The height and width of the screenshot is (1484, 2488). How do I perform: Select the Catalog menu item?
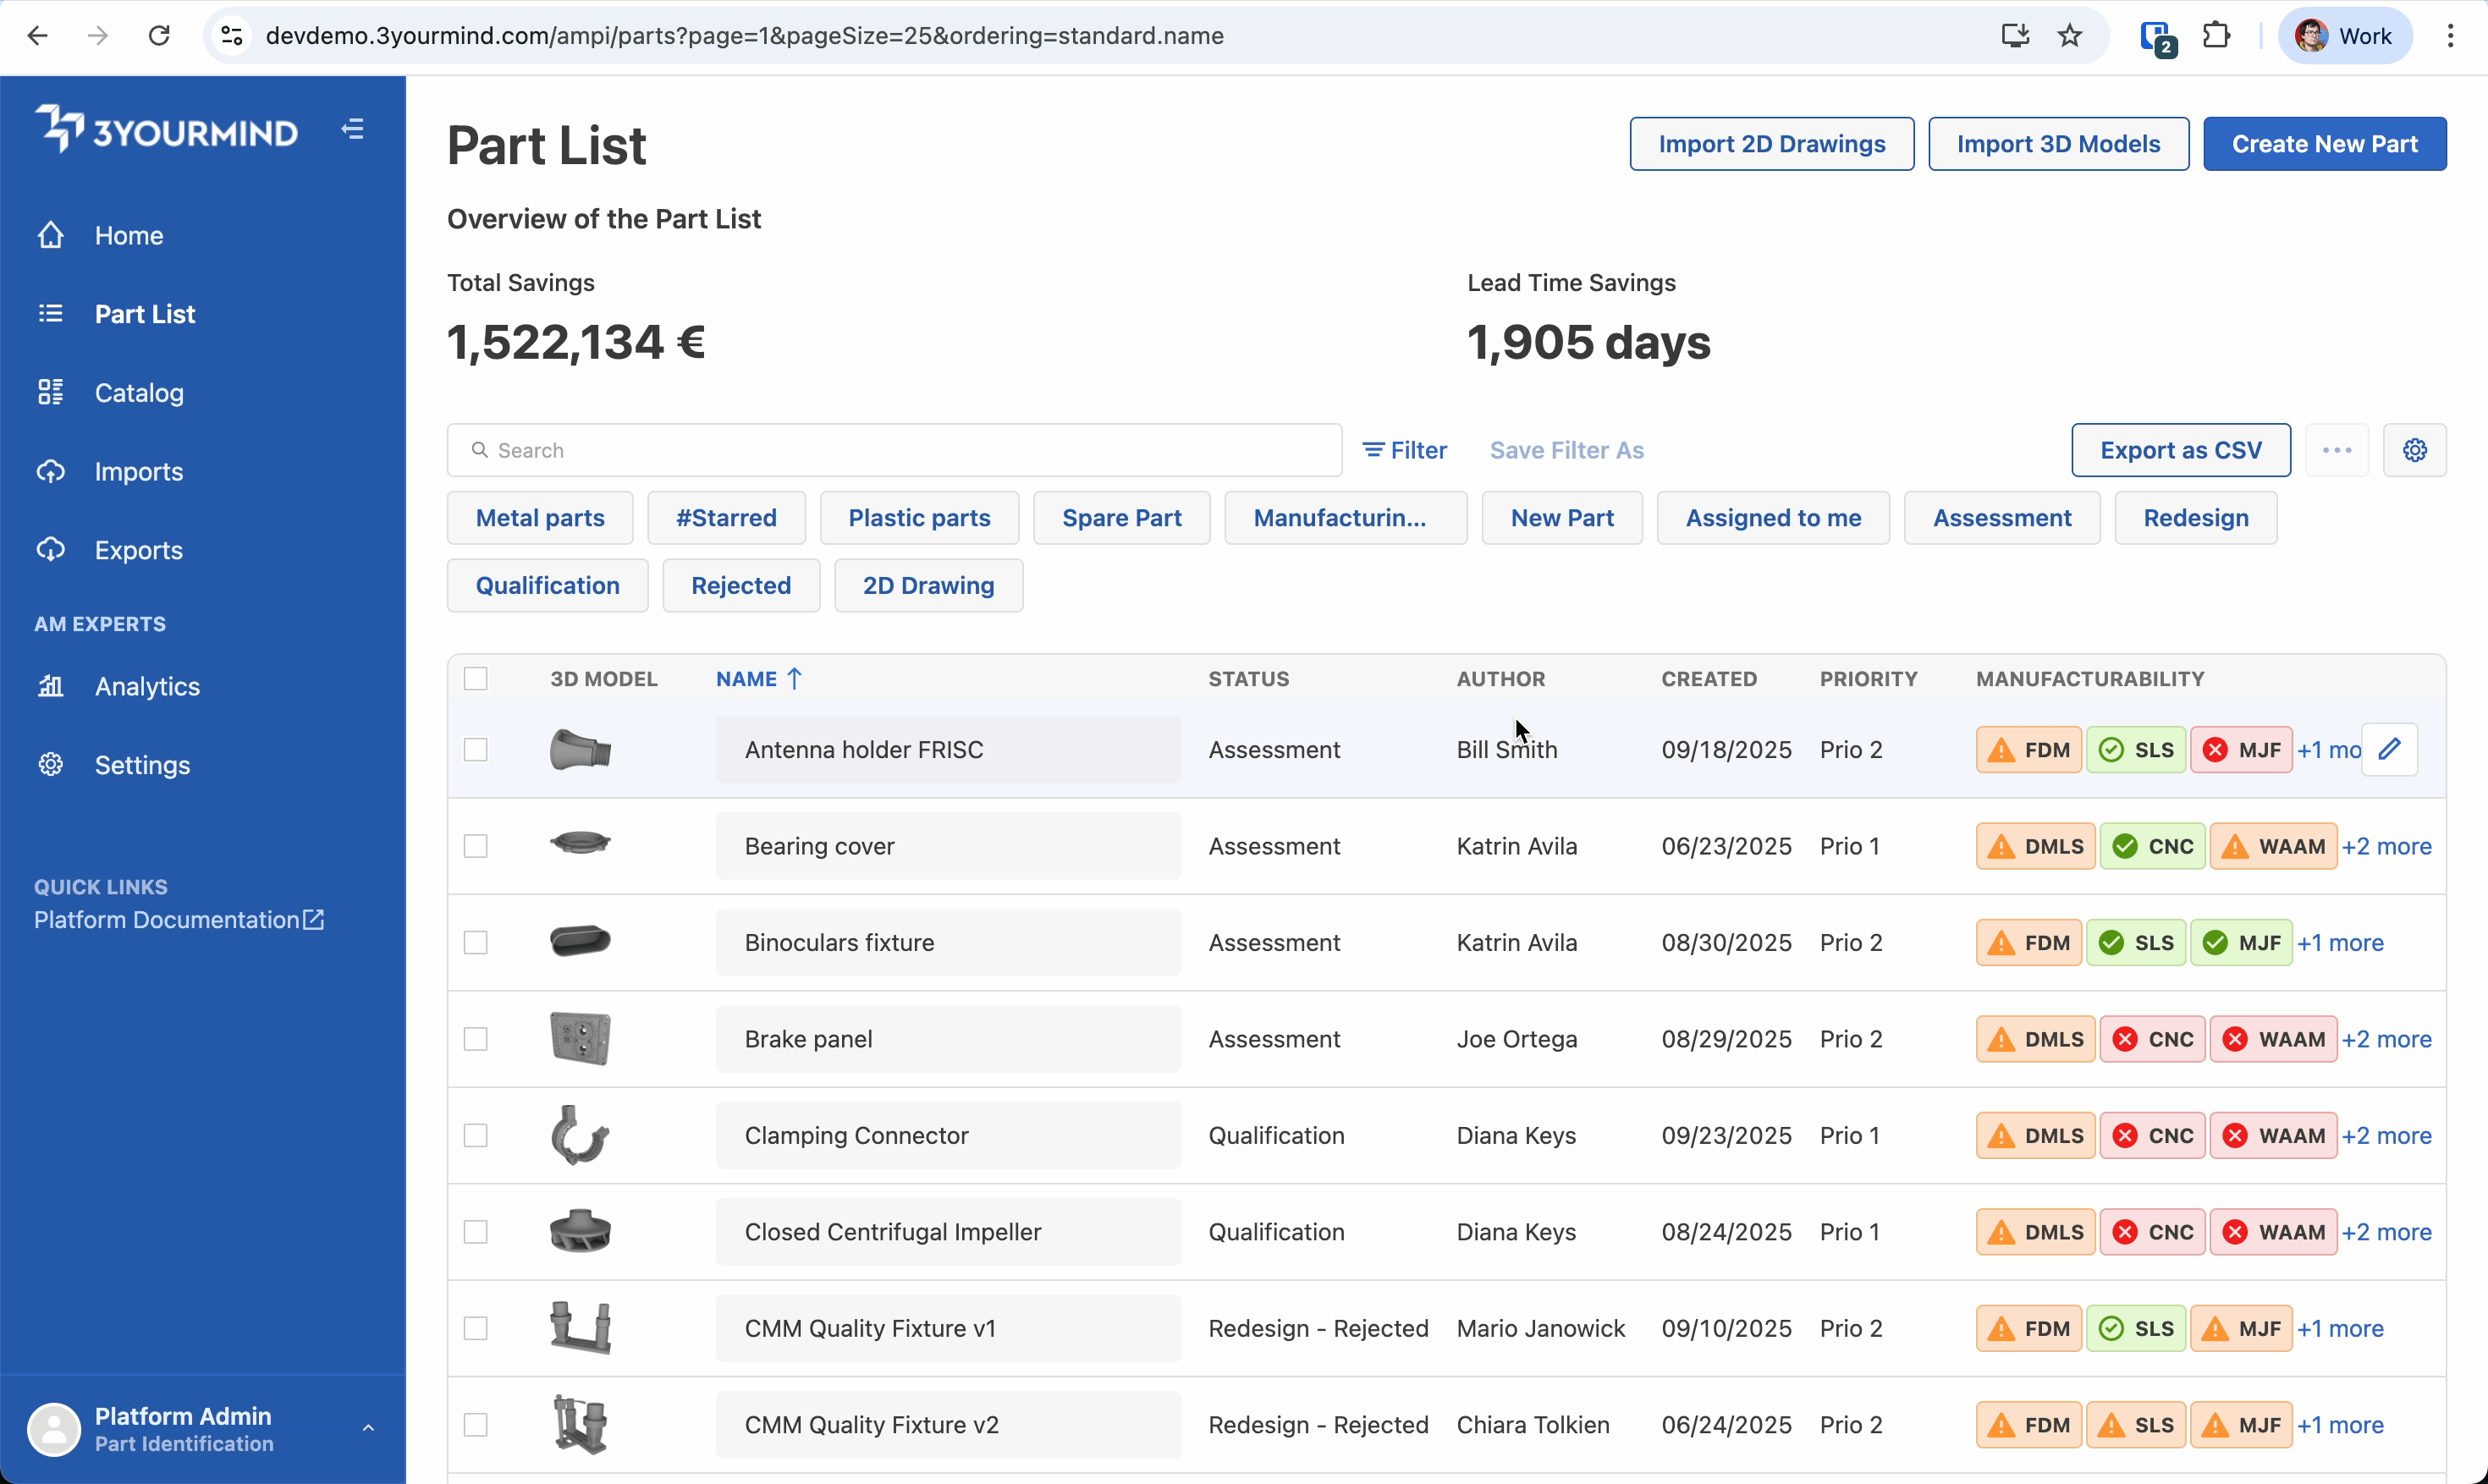tap(139, 392)
